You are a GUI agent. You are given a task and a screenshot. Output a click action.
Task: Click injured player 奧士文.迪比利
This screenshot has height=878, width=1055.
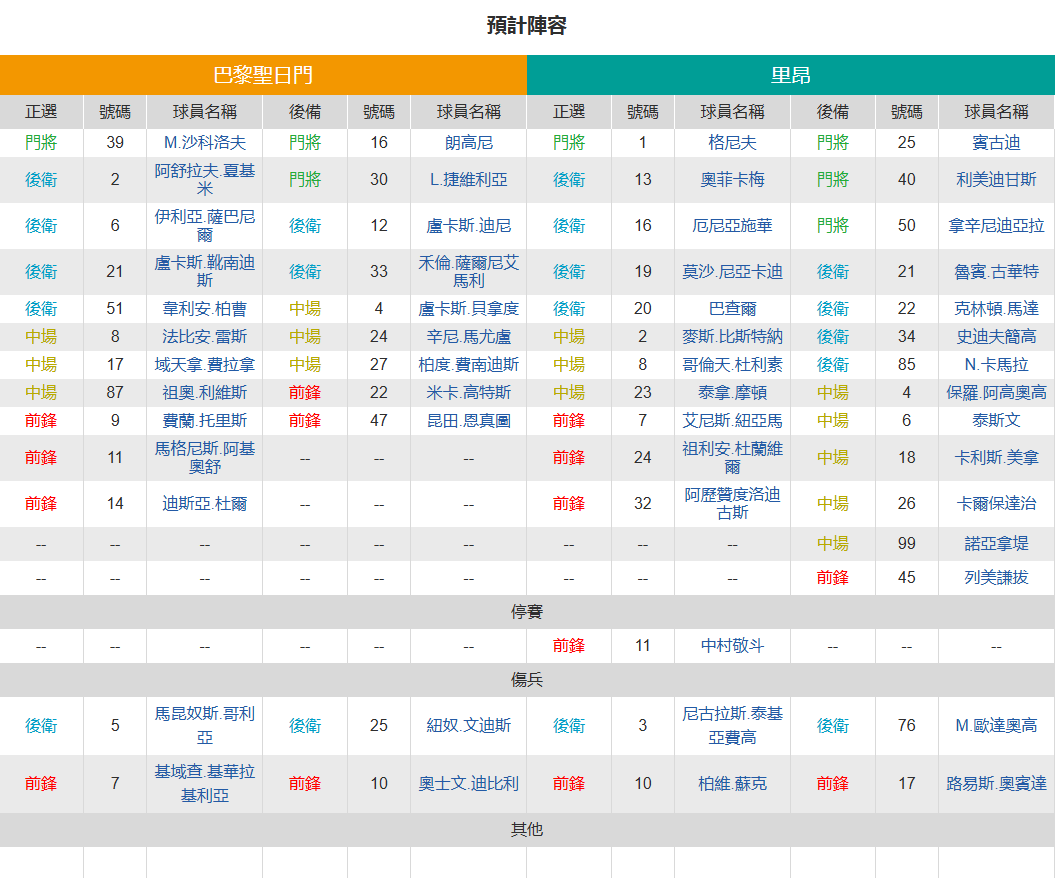[x=468, y=784]
